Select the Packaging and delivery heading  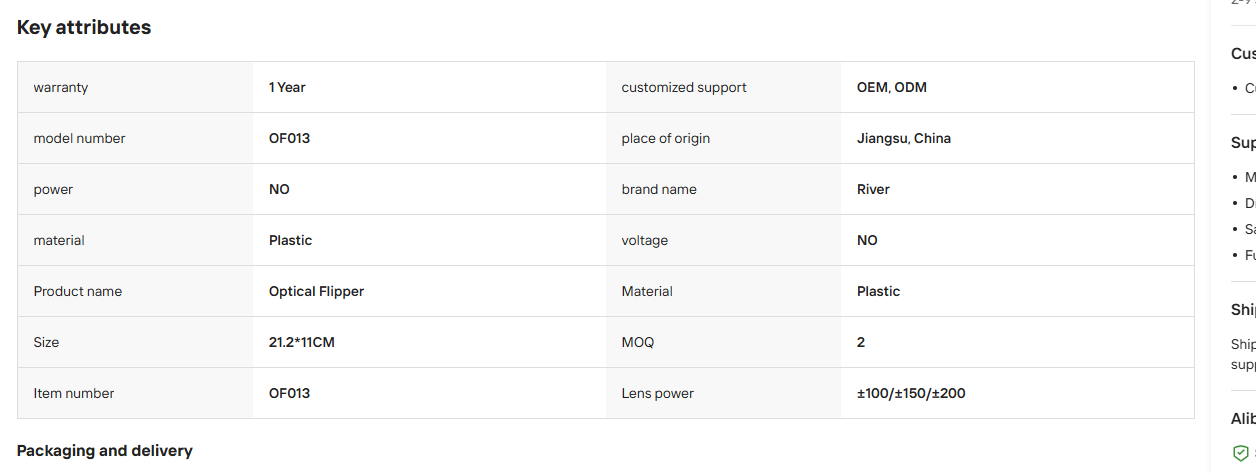(x=105, y=451)
